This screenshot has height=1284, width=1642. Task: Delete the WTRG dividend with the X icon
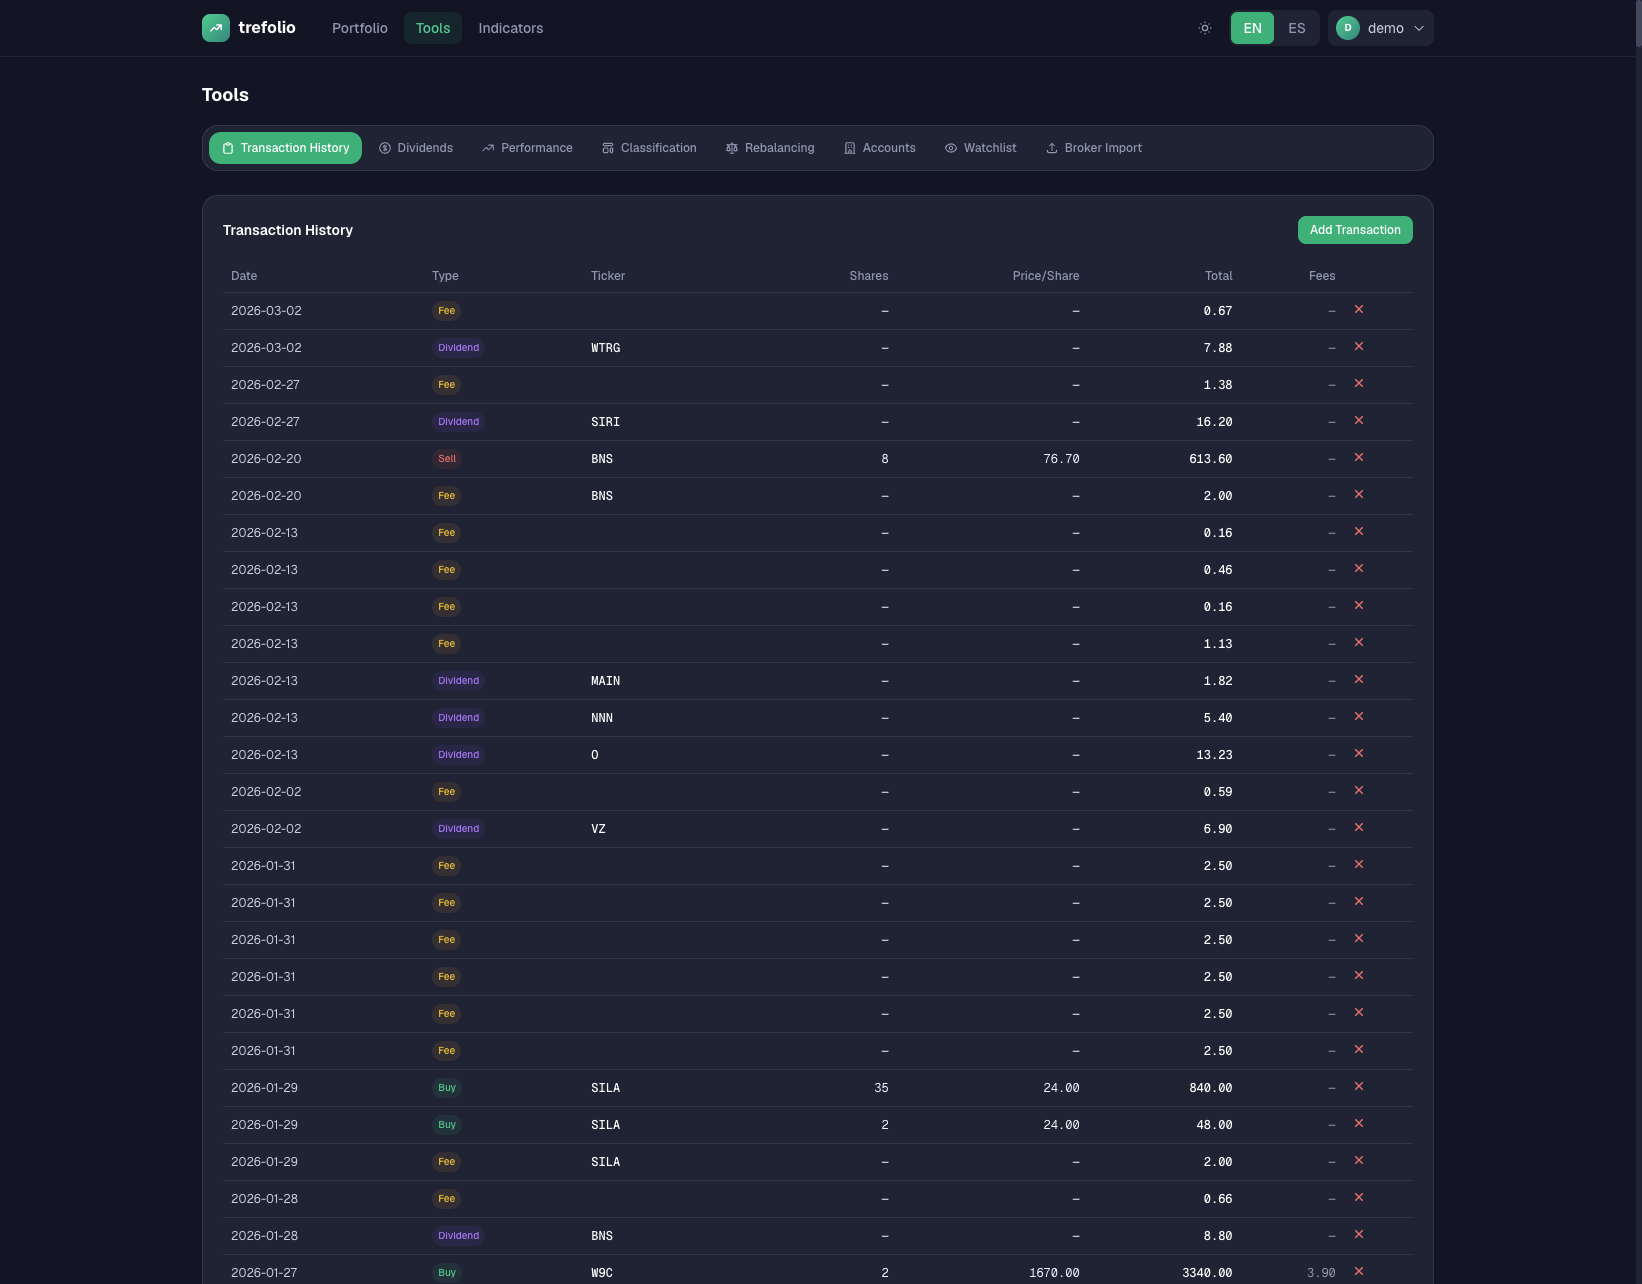click(x=1359, y=347)
